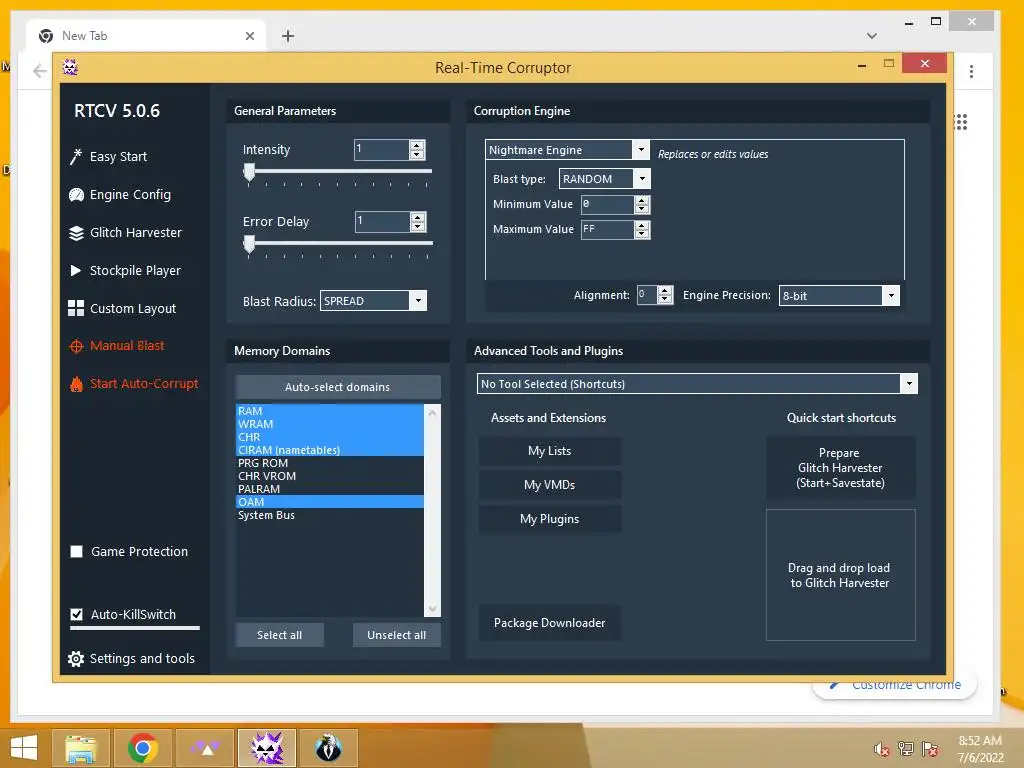The image size is (1024, 768).
Task: Open the Stockpile Player section
Action: [x=135, y=270]
